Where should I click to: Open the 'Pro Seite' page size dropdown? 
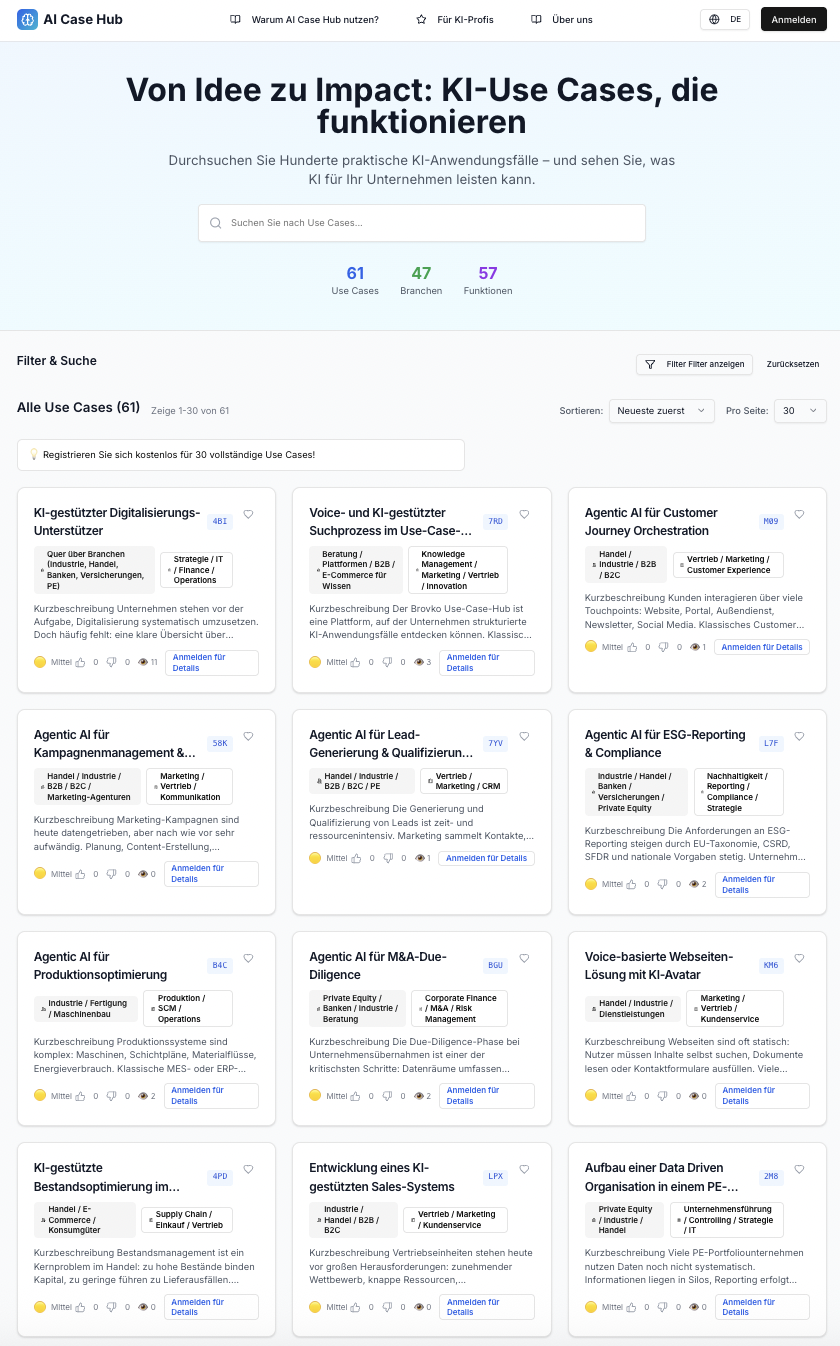(800, 410)
